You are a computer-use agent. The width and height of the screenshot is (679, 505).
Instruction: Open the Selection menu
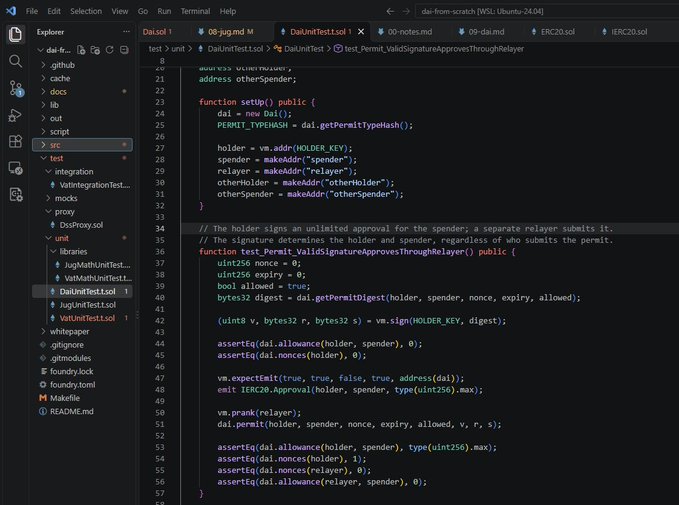[x=86, y=11]
